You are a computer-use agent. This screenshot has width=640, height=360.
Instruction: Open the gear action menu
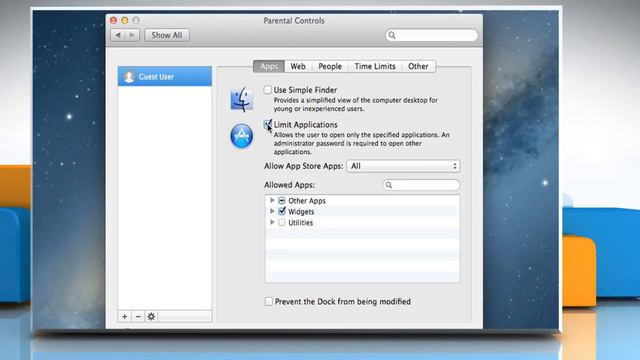coord(151,316)
